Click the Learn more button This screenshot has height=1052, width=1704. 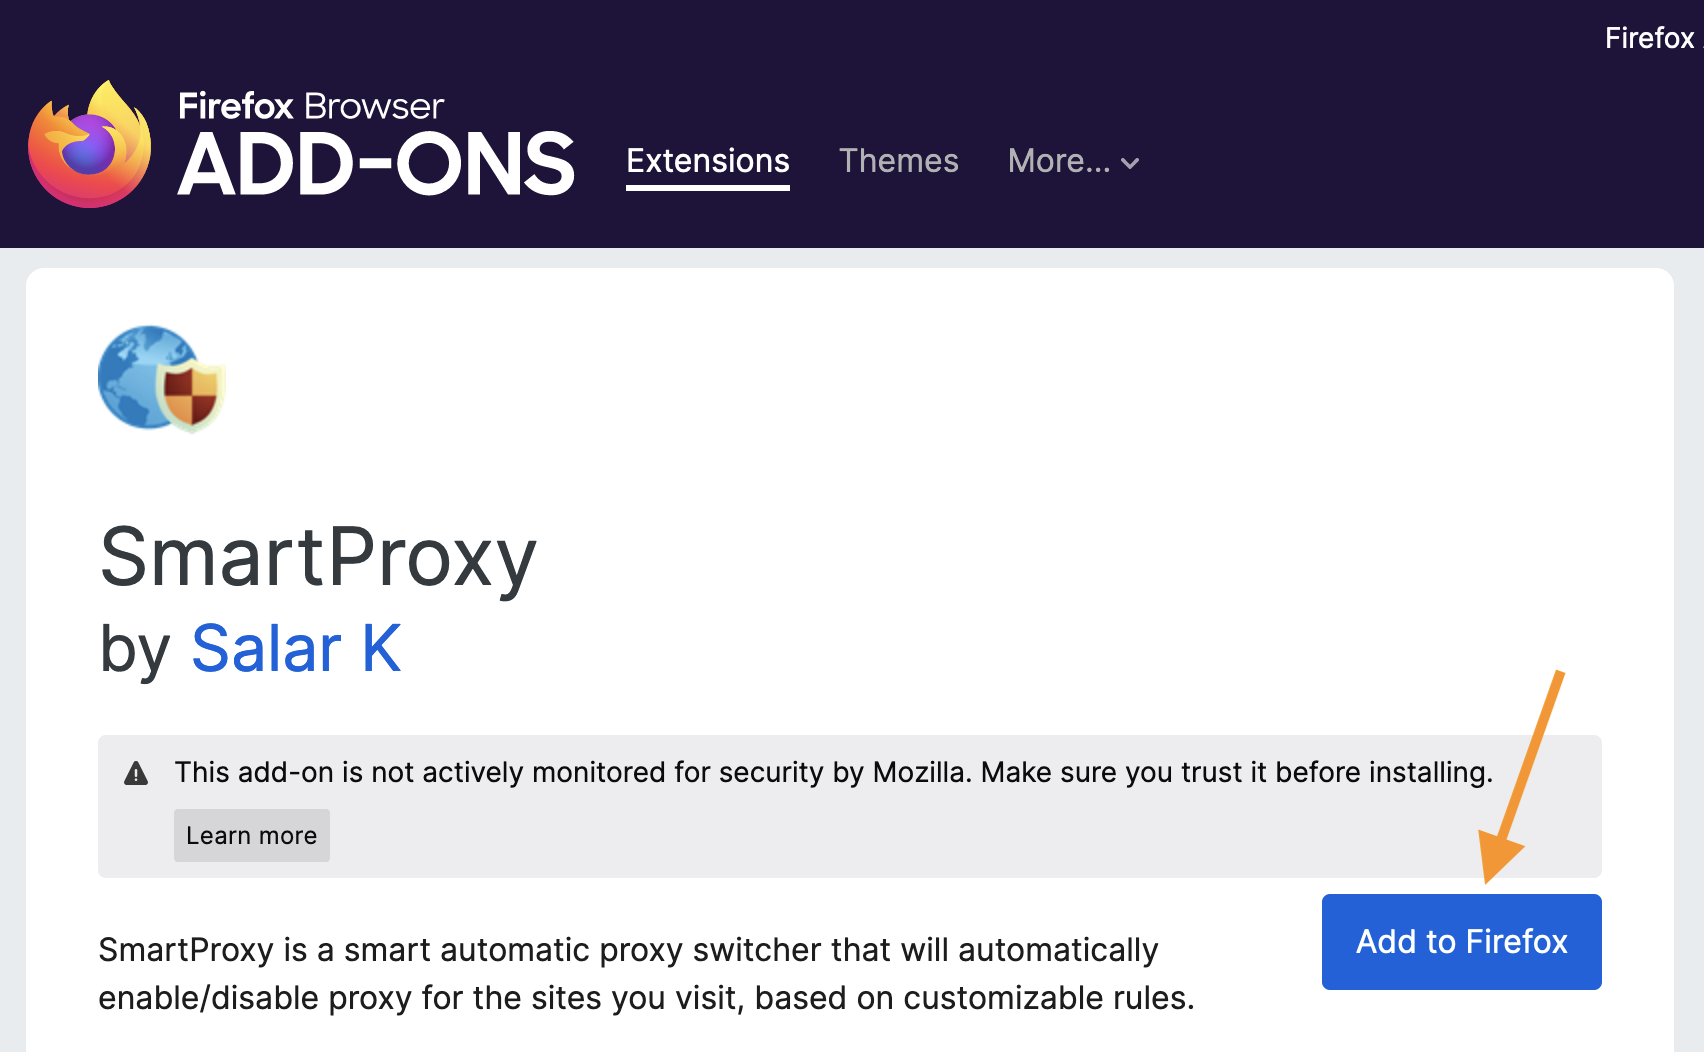click(252, 835)
